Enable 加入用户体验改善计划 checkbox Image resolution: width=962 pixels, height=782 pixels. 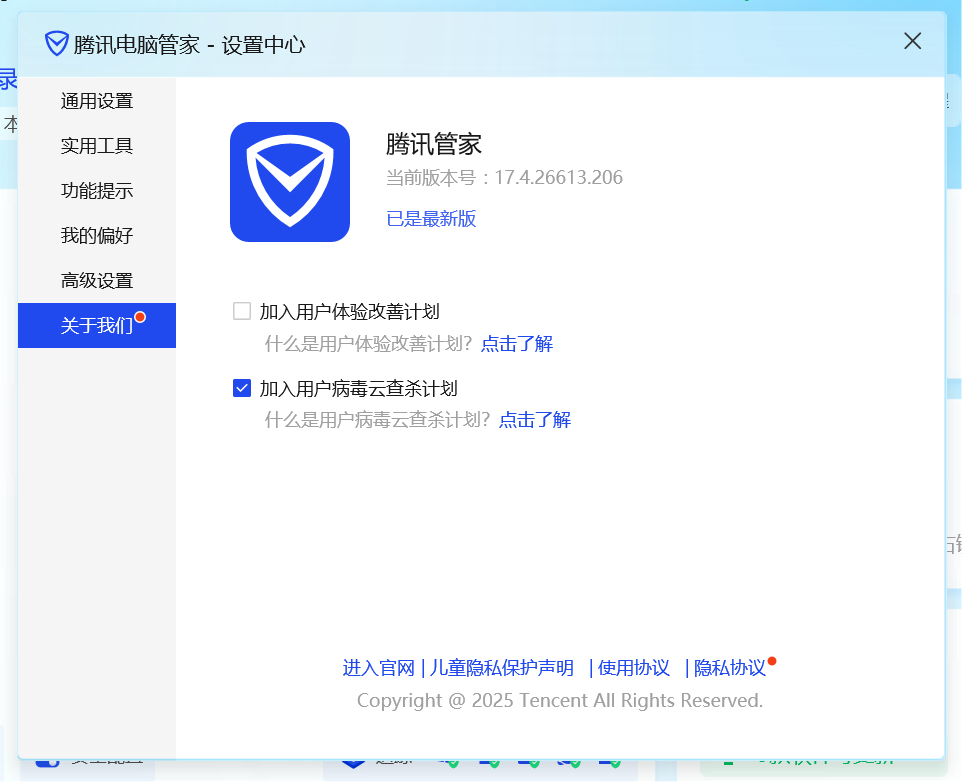pyautogui.click(x=242, y=311)
